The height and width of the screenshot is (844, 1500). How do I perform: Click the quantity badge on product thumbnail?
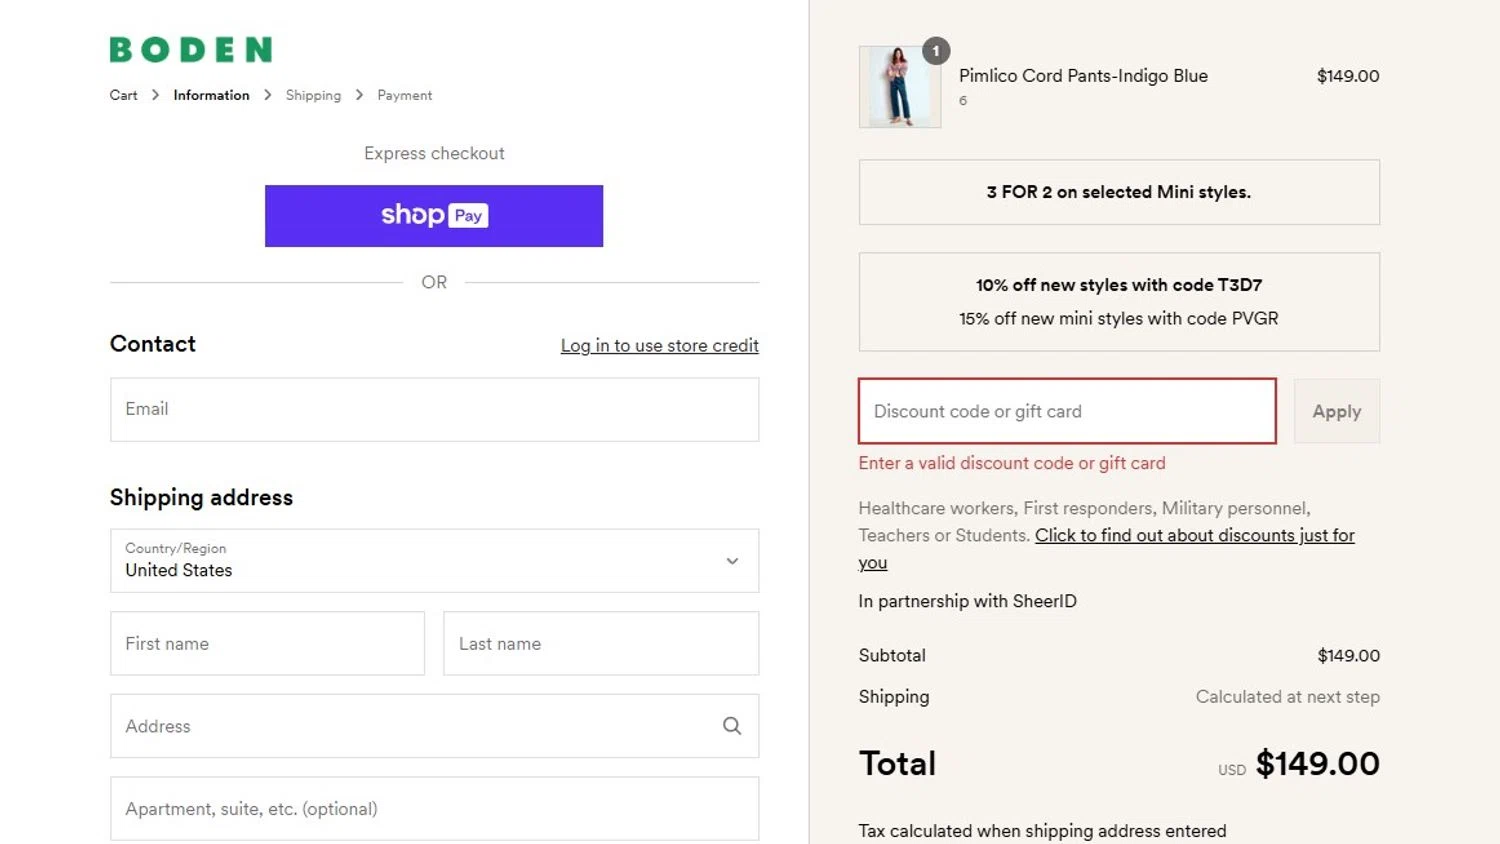pos(936,51)
